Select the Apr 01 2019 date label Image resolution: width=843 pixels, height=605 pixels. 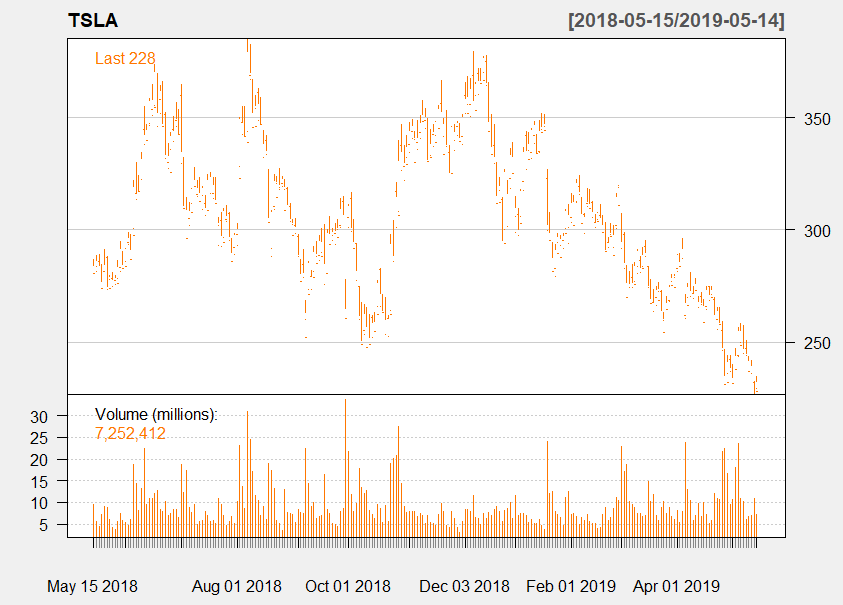pyautogui.click(x=678, y=586)
